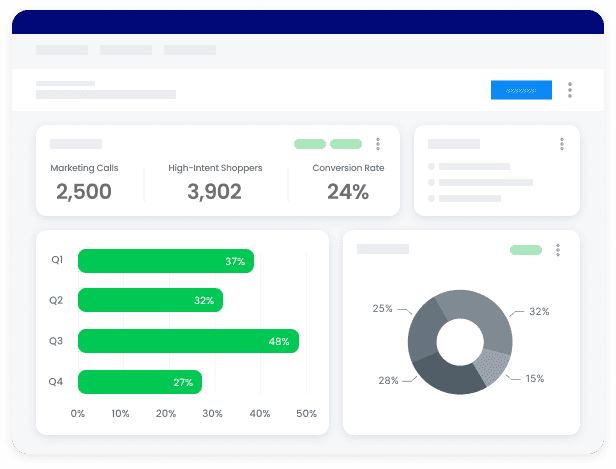Click the Marketing Calls value 2,500

tap(84, 192)
